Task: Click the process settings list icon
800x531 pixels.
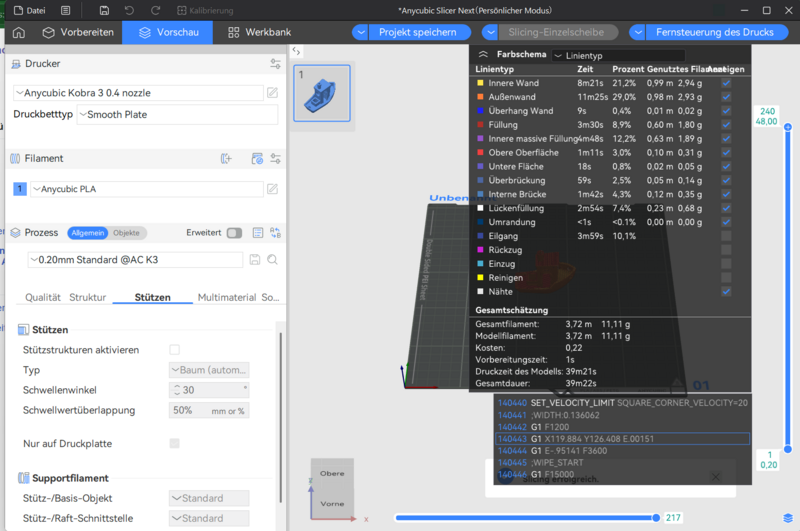Action: (x=258, y=233)
